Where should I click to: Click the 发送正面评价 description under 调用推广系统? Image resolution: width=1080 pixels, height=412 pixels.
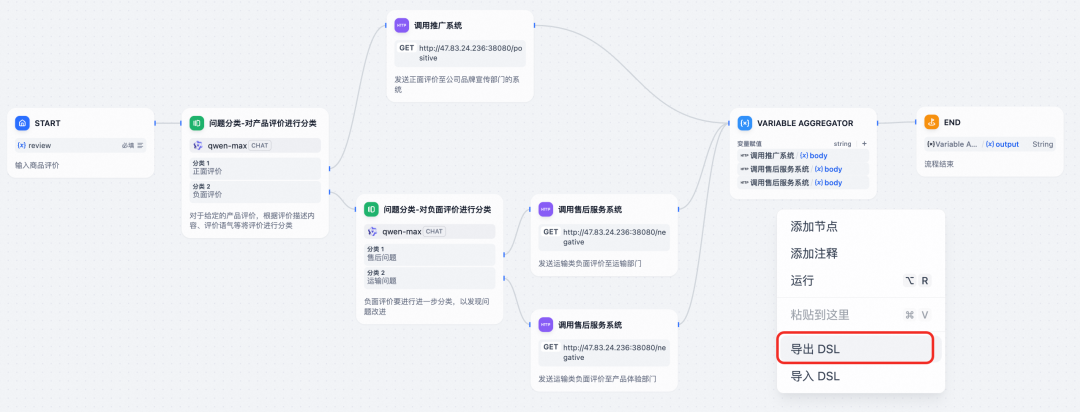[458, 85]
